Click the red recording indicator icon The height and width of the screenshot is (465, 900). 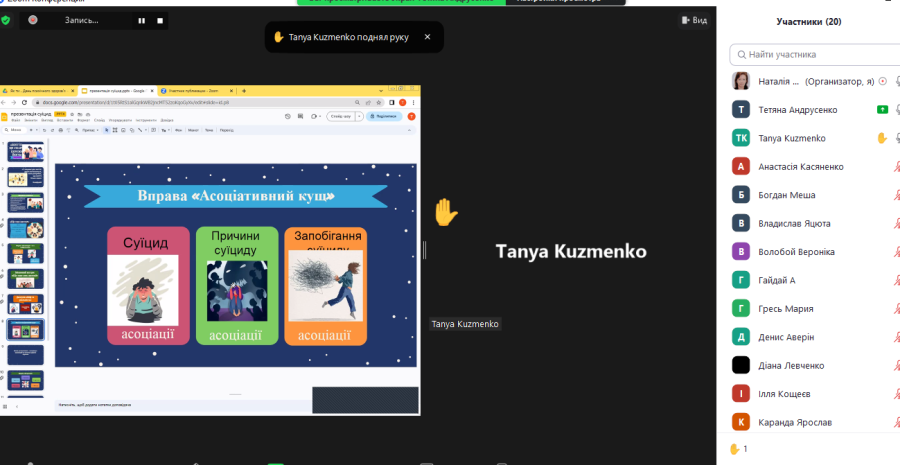(x=33, y=20)
